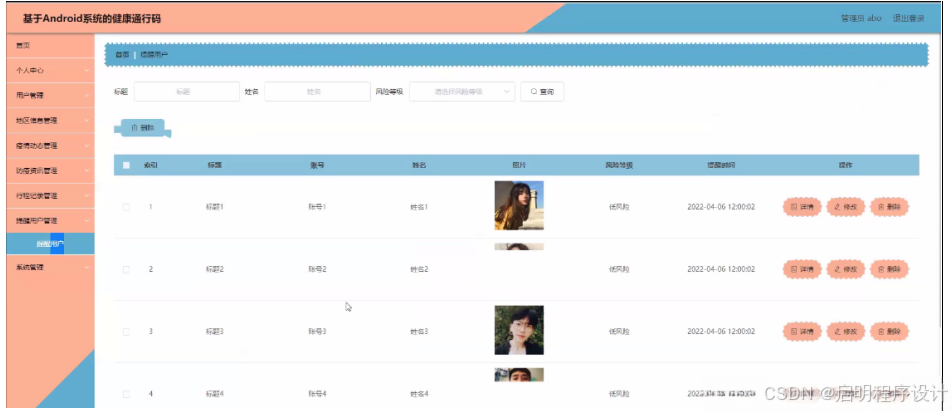952x411 pixels.
Task: Click the 低风险 cell in row 2
Action: pos(619,269)
